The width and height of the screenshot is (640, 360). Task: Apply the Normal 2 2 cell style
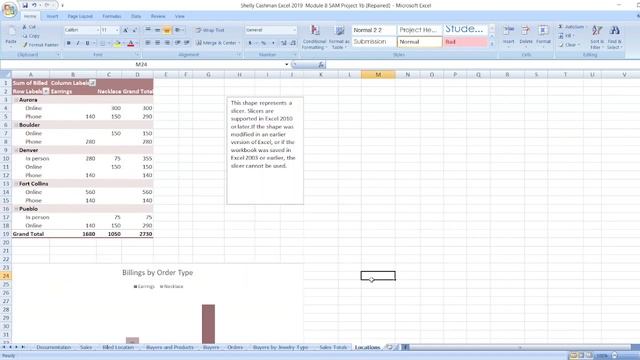point(374,30)
